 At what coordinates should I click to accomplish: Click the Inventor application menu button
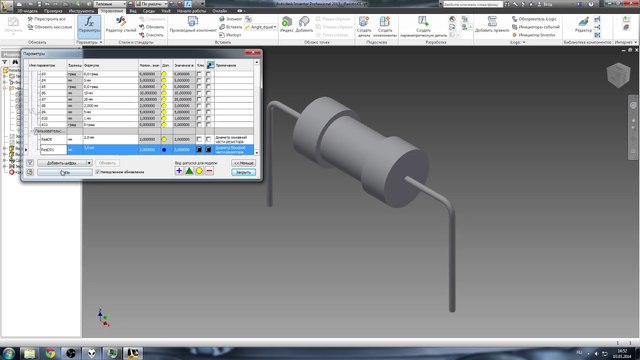click(x=6, y=6)
